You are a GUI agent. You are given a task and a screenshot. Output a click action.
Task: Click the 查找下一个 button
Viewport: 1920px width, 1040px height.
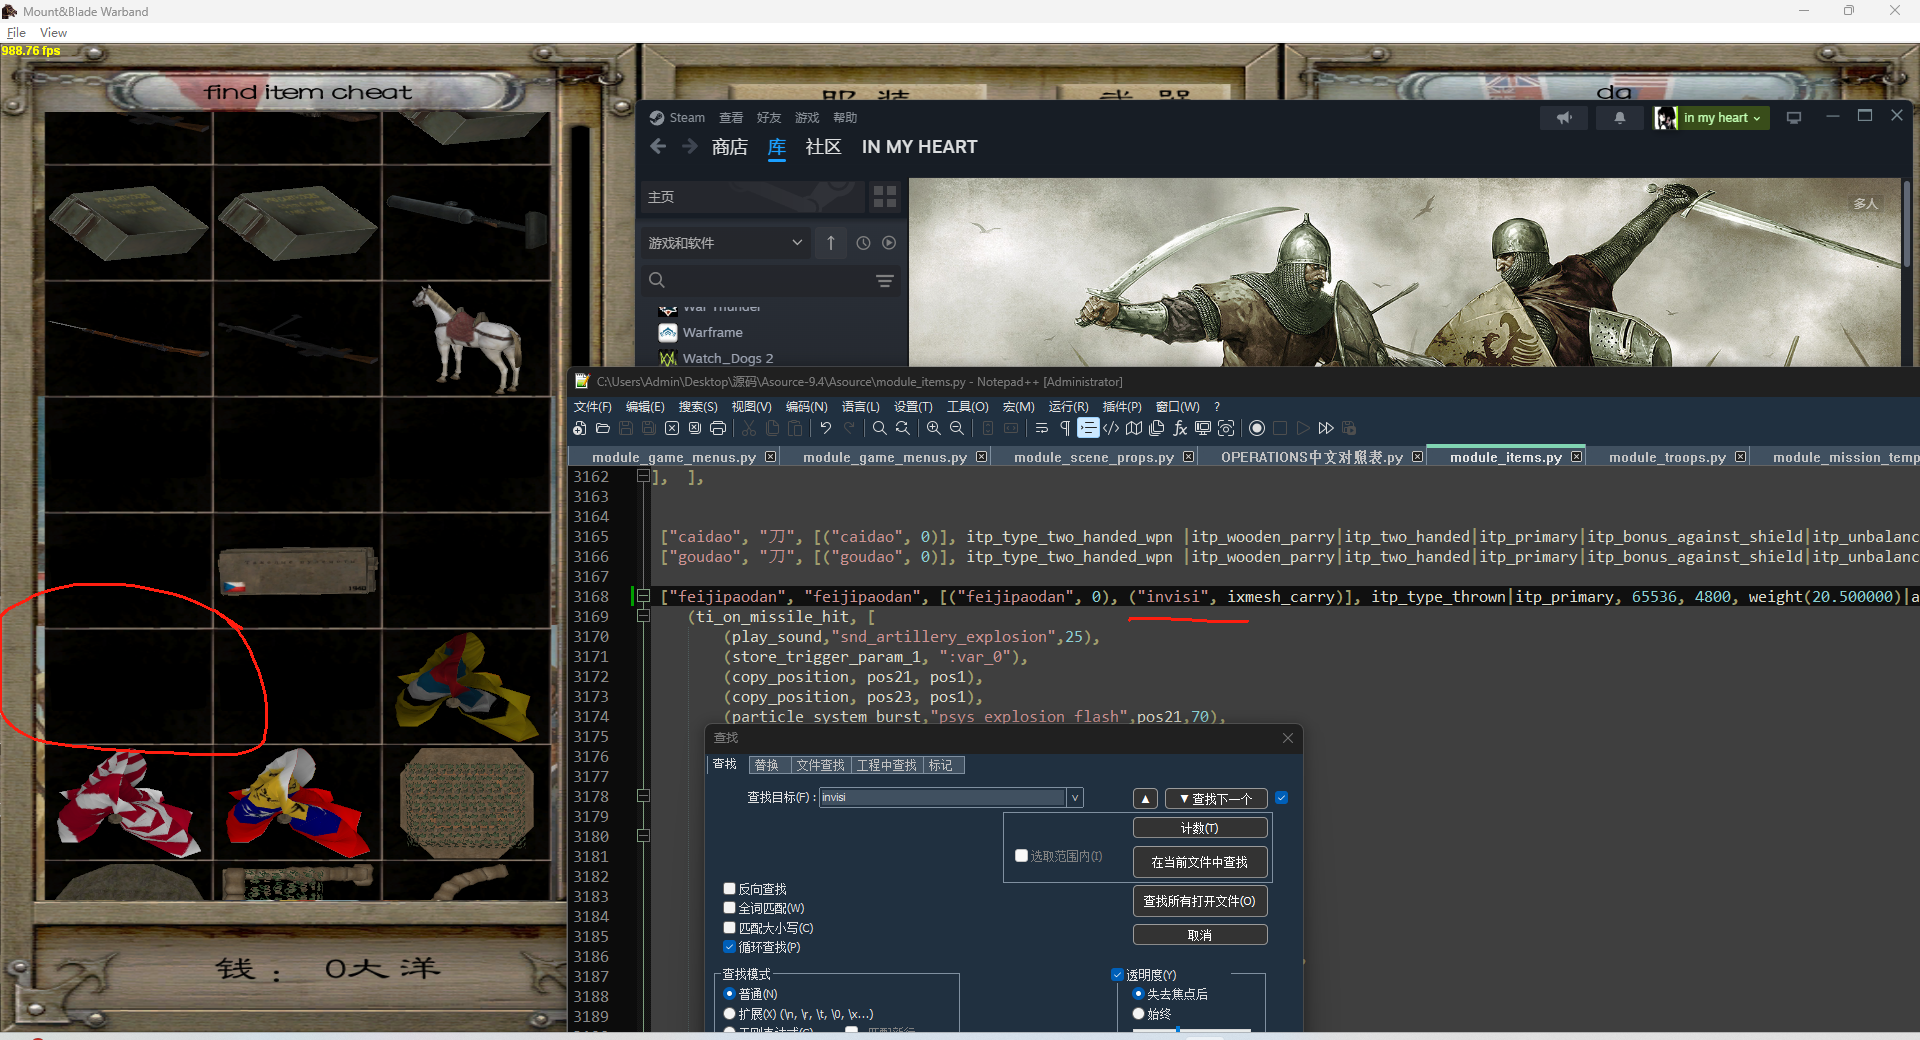click(1216, 799)
